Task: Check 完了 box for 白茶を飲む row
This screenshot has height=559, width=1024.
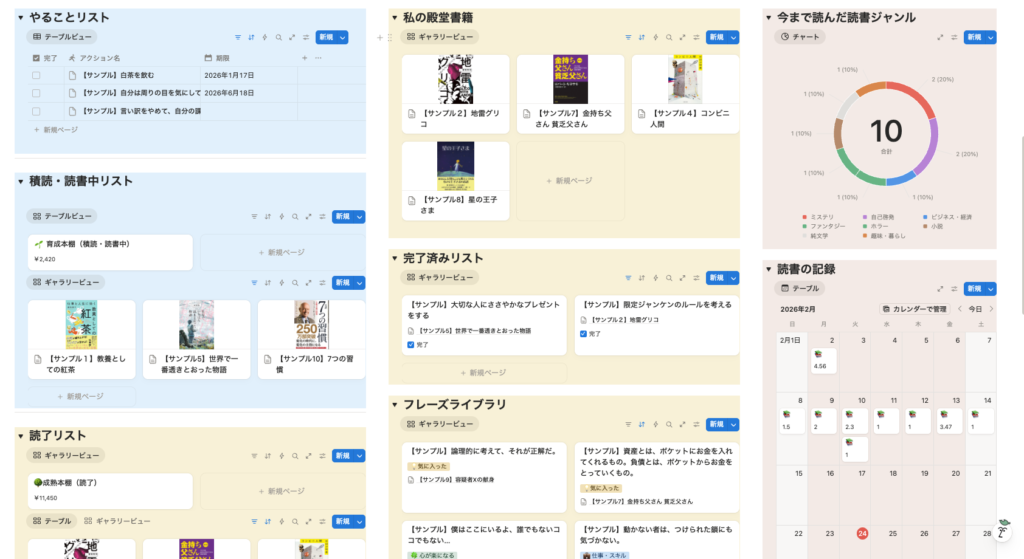Action: click(36, 75)
